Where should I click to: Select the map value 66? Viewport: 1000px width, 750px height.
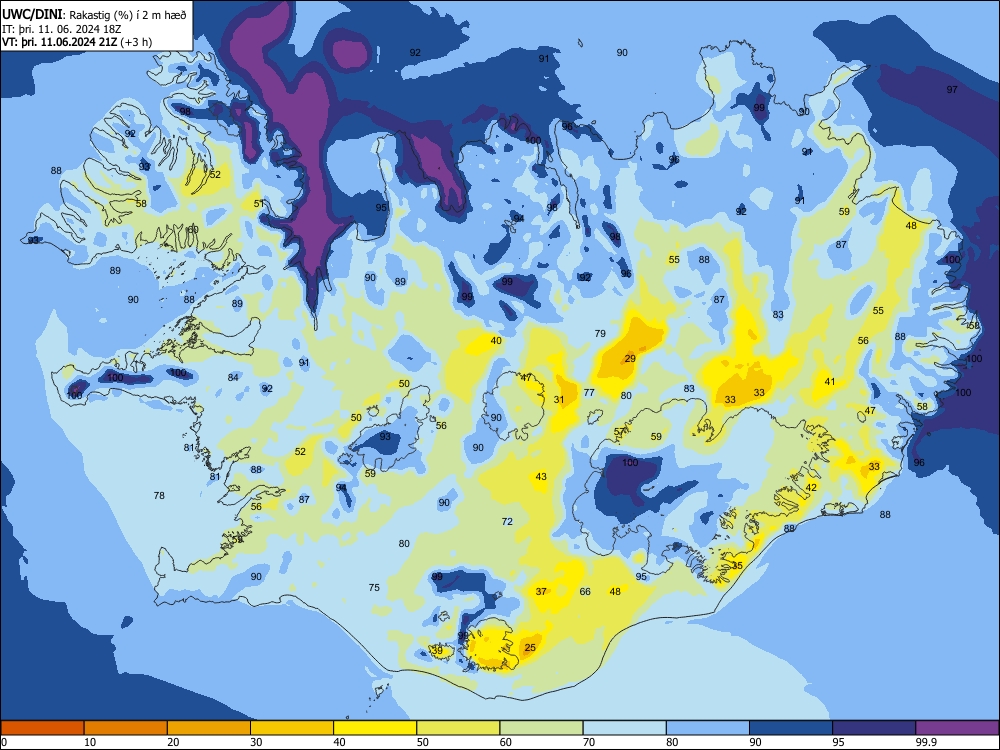(585, 591)
